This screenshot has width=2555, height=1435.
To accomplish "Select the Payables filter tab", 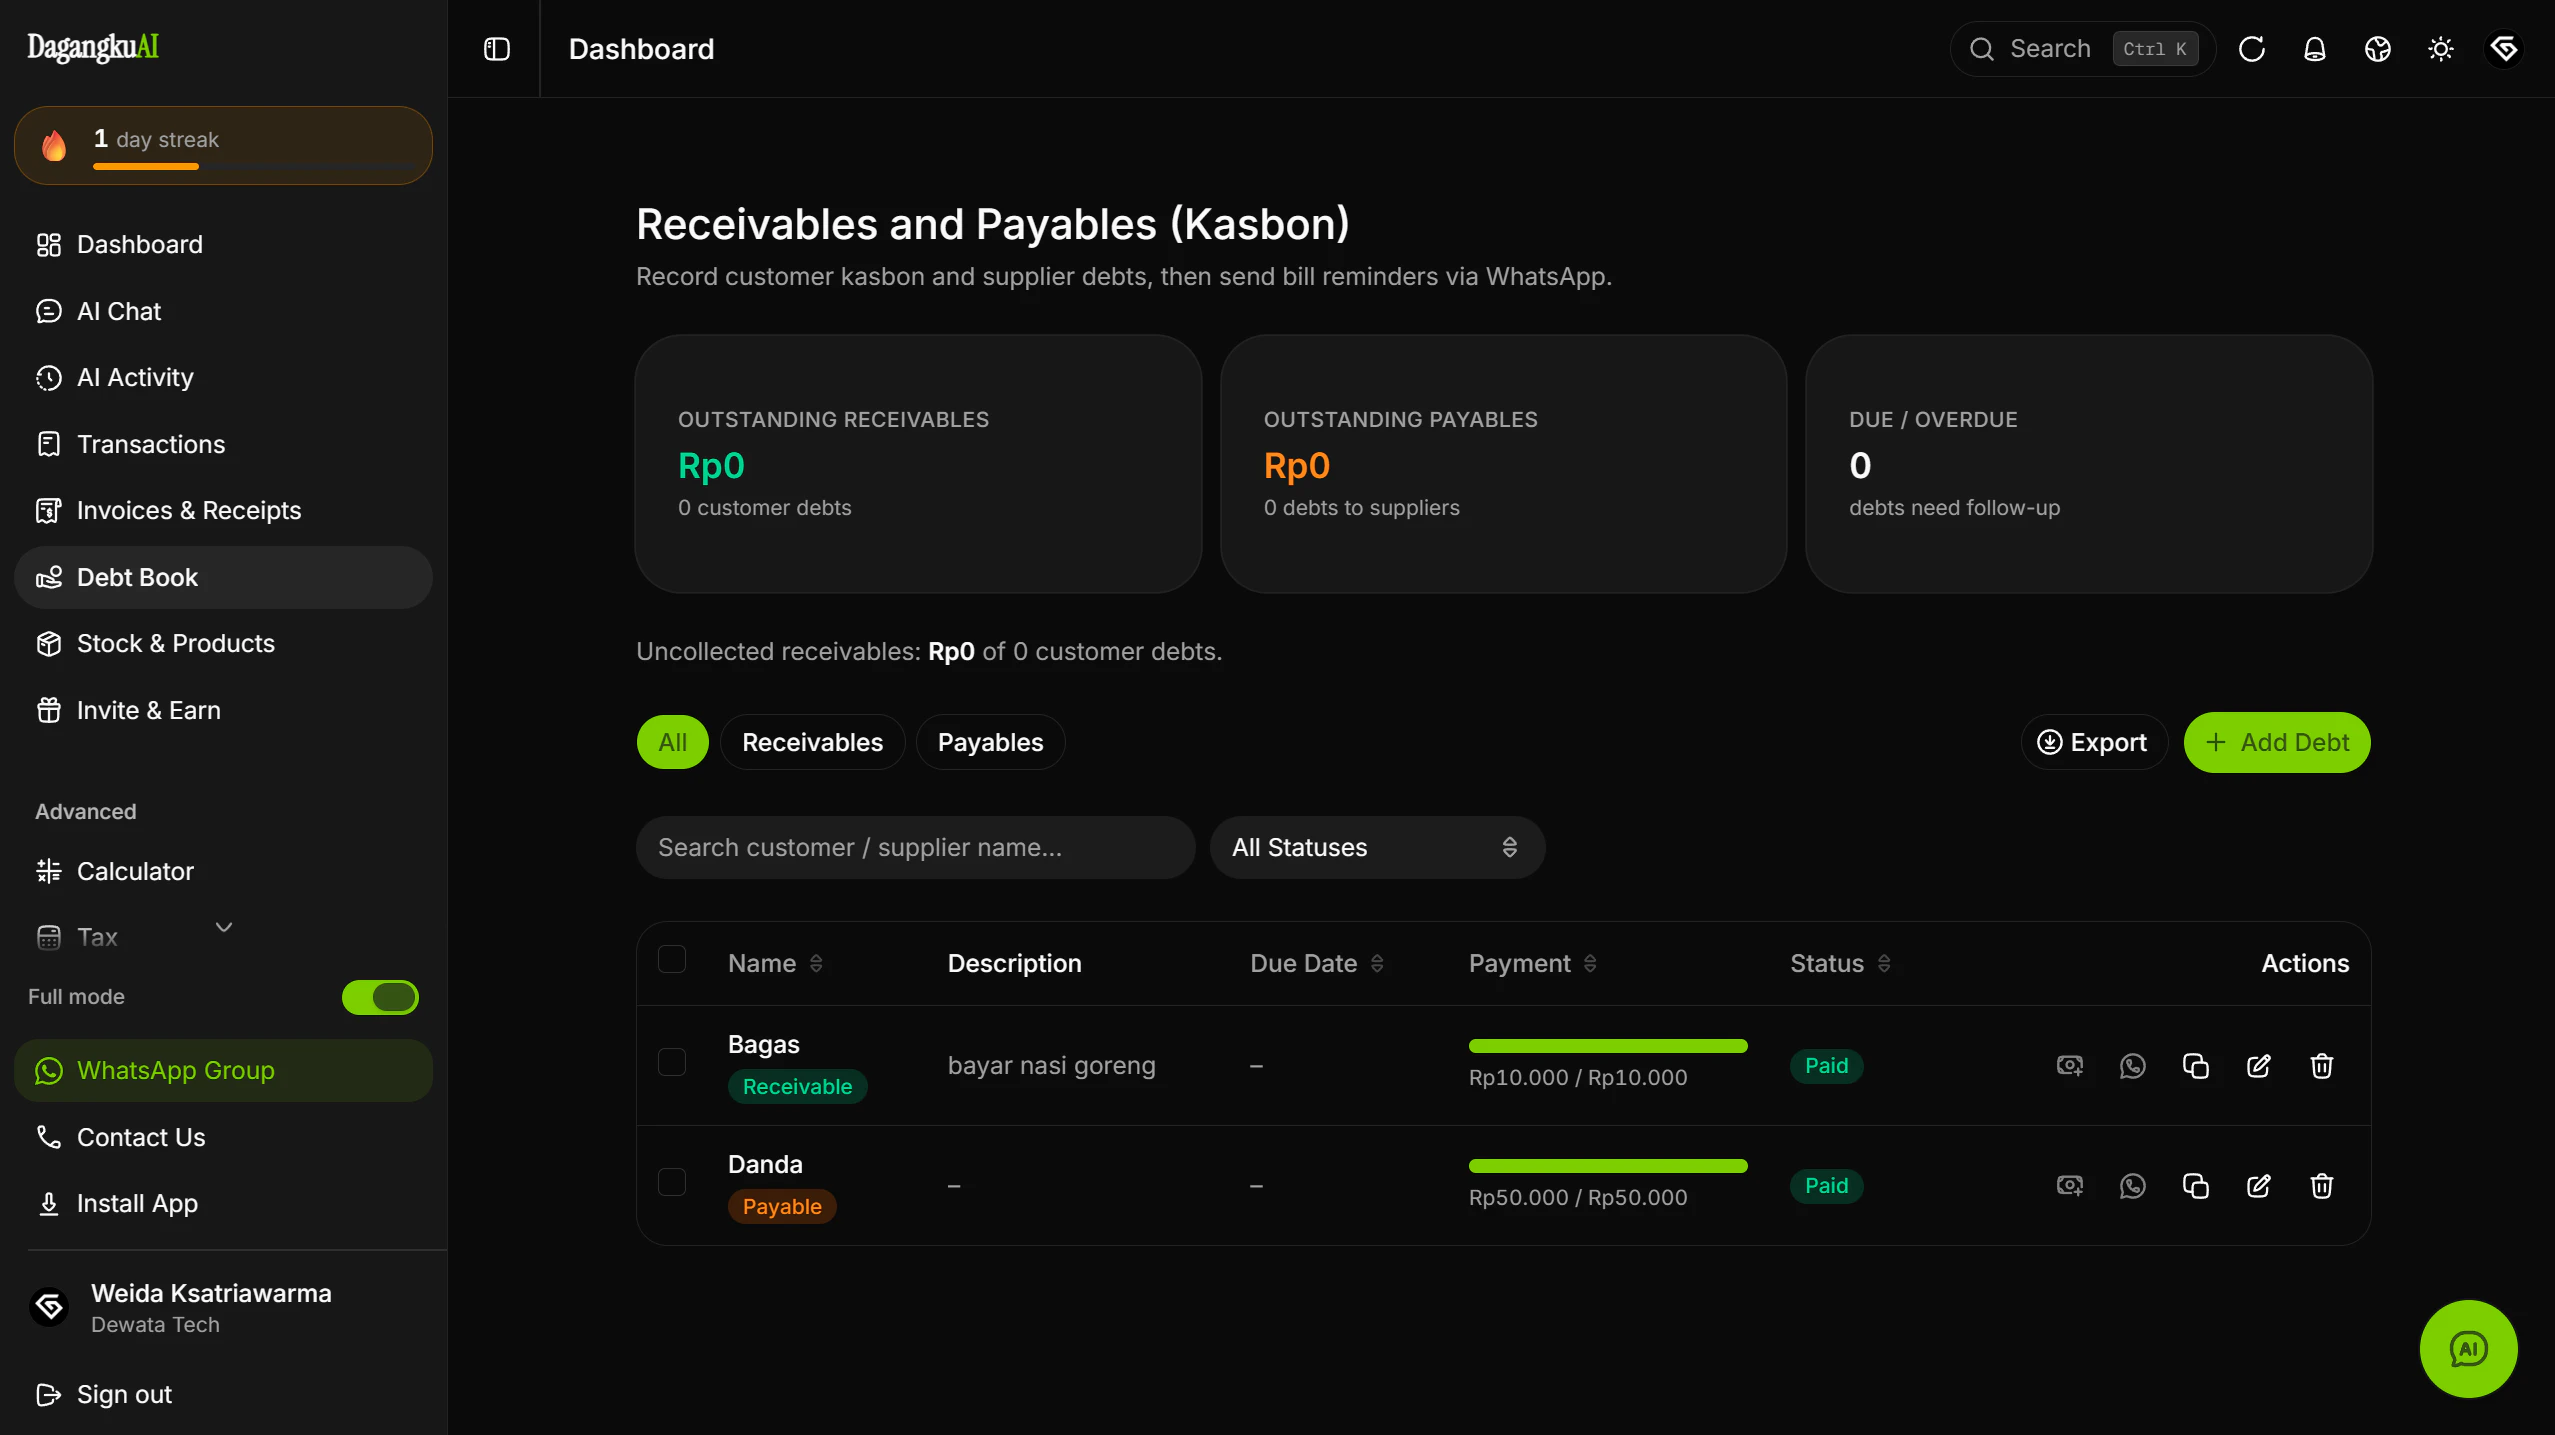I will (x=990, y=742).
